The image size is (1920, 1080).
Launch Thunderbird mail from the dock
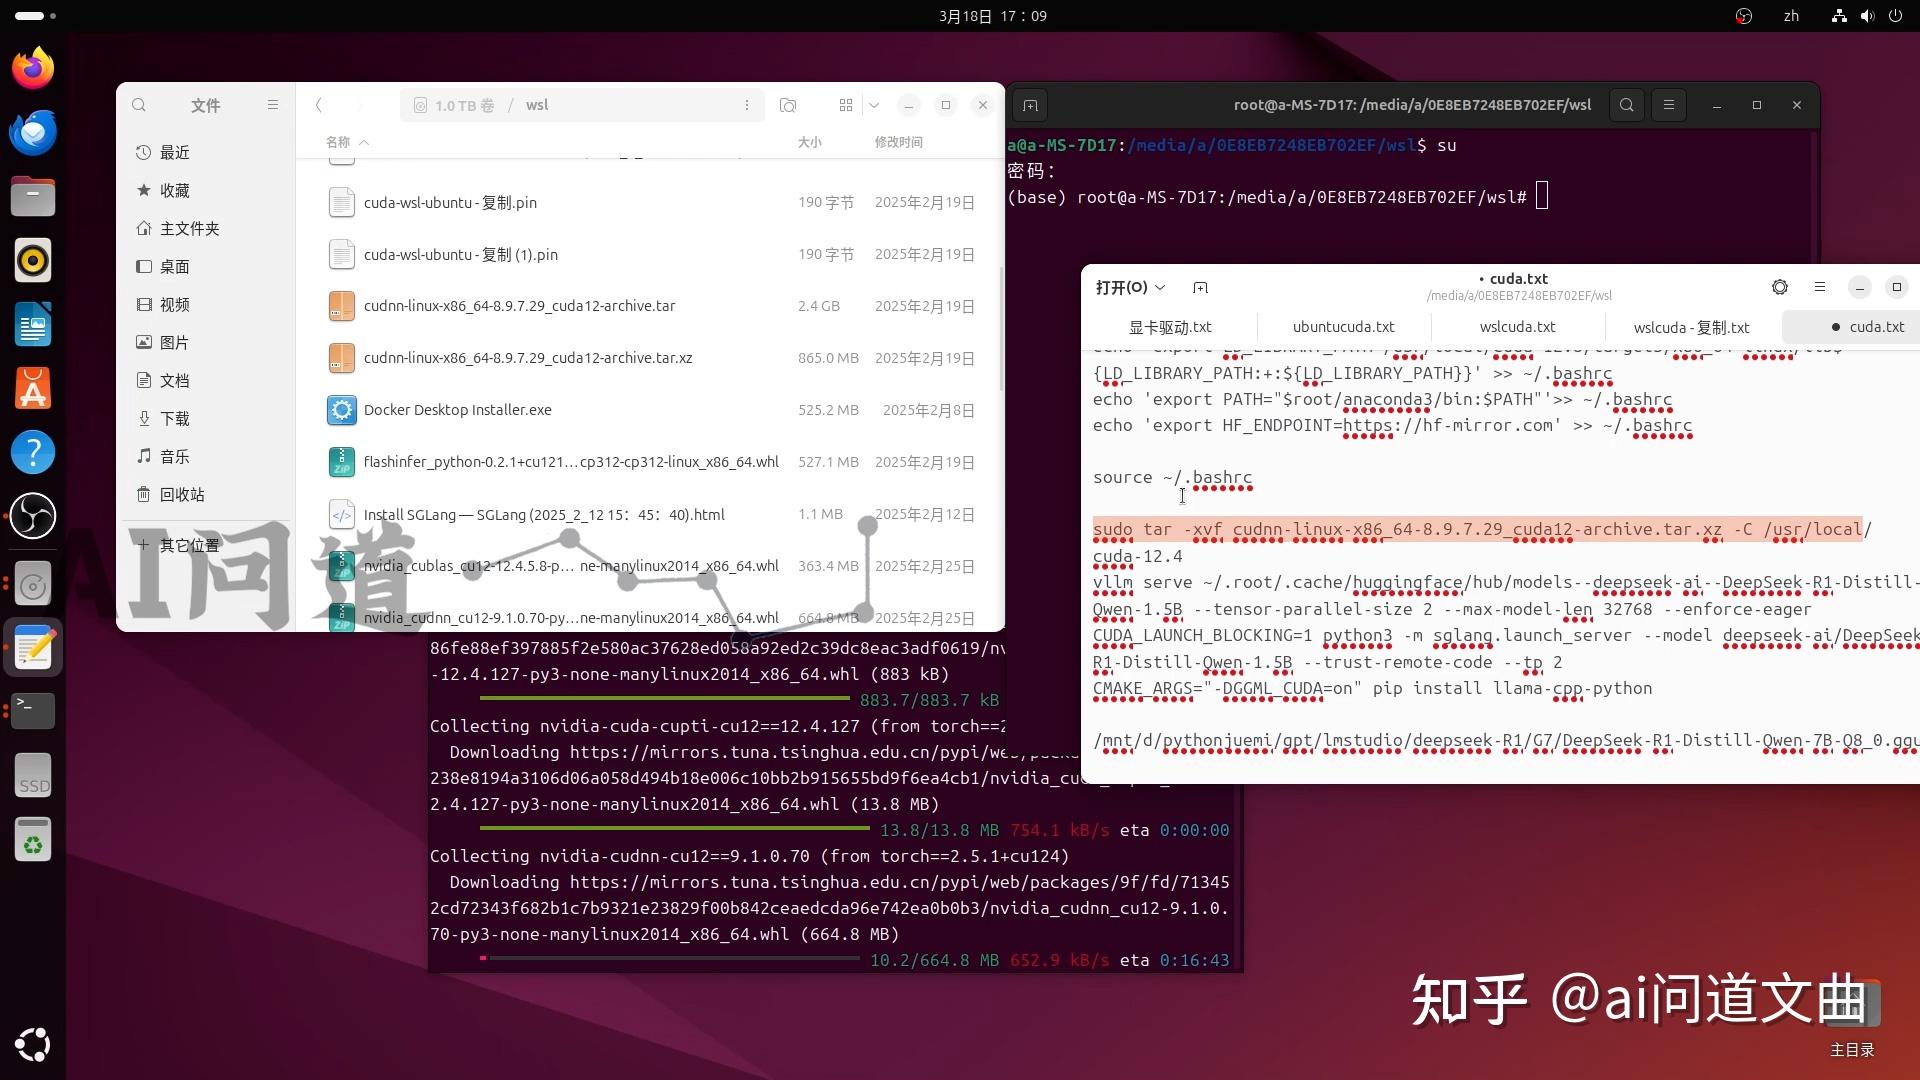pyautogui.click(x=33, y=132)
